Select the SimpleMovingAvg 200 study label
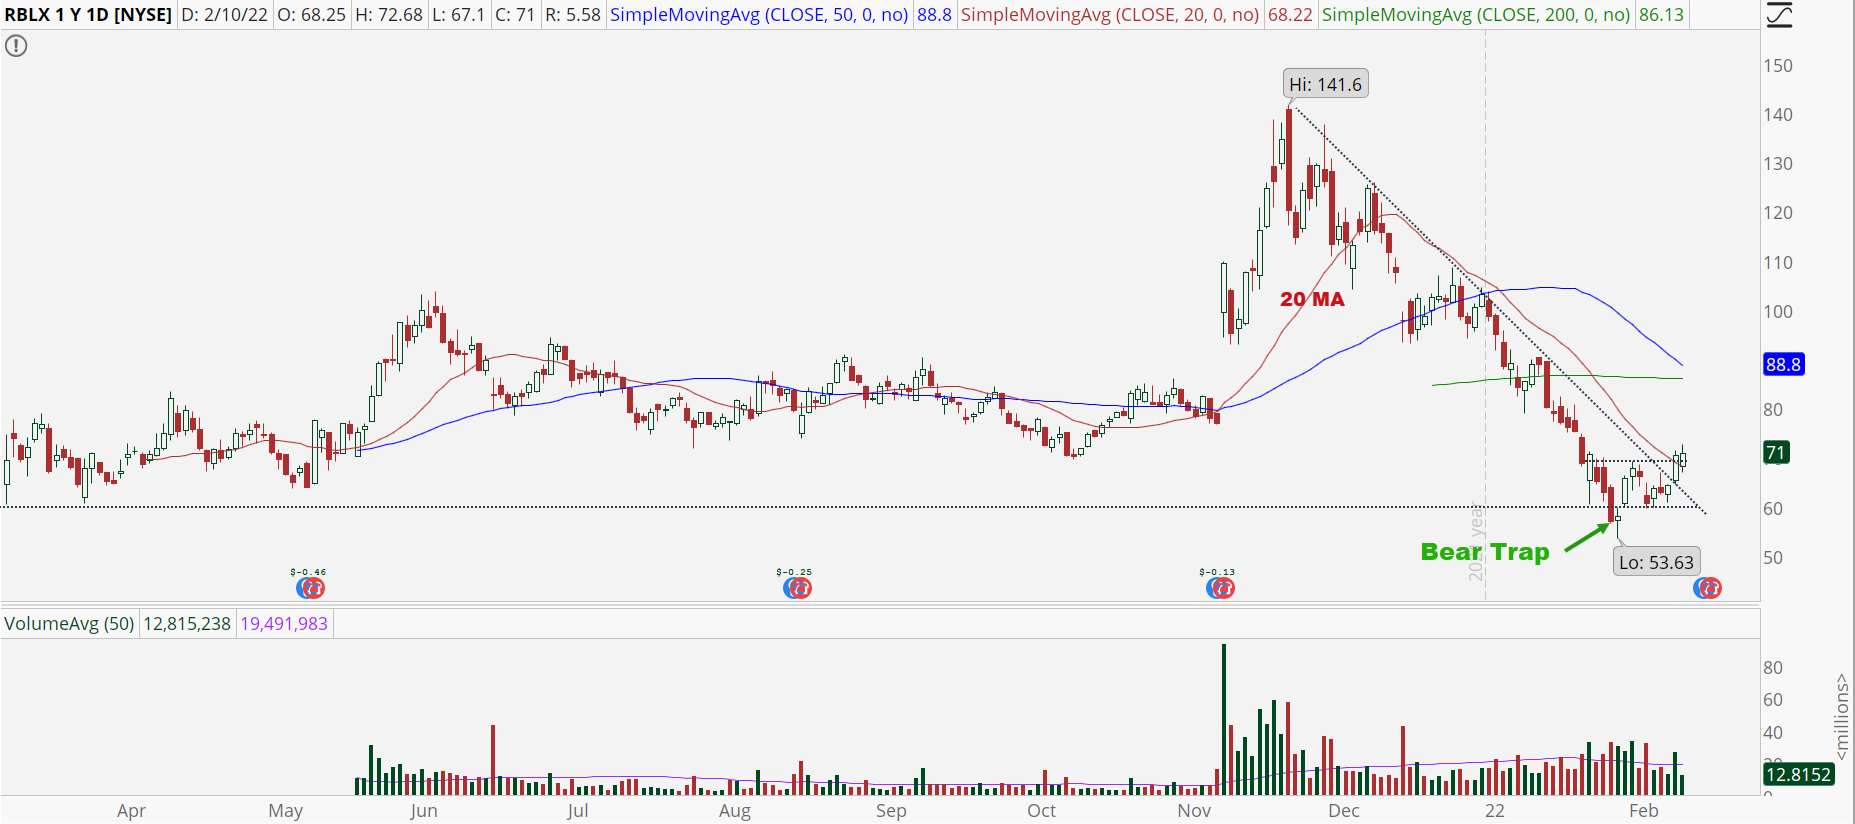Image resolution: width=1855 pixels, height=824 pixels. point(1476,15)
